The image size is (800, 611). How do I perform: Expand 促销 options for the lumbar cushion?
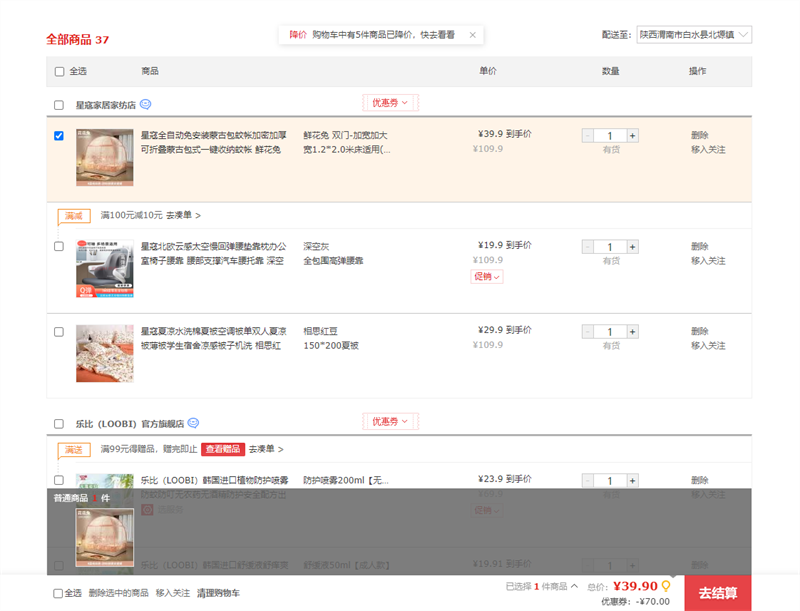point(487,276)
